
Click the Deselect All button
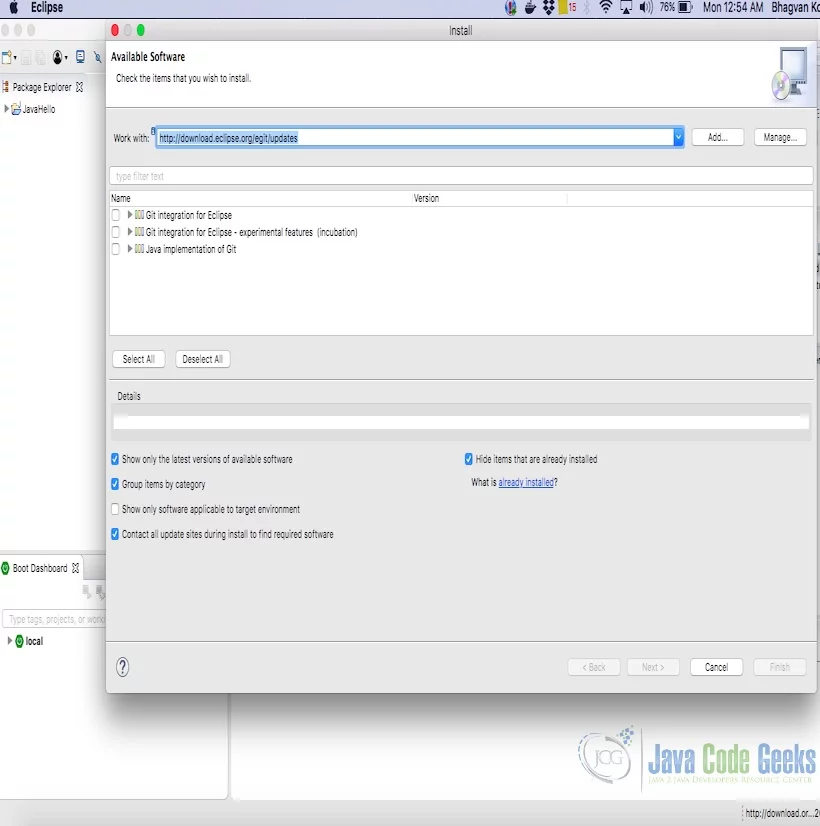click(203, 359)
